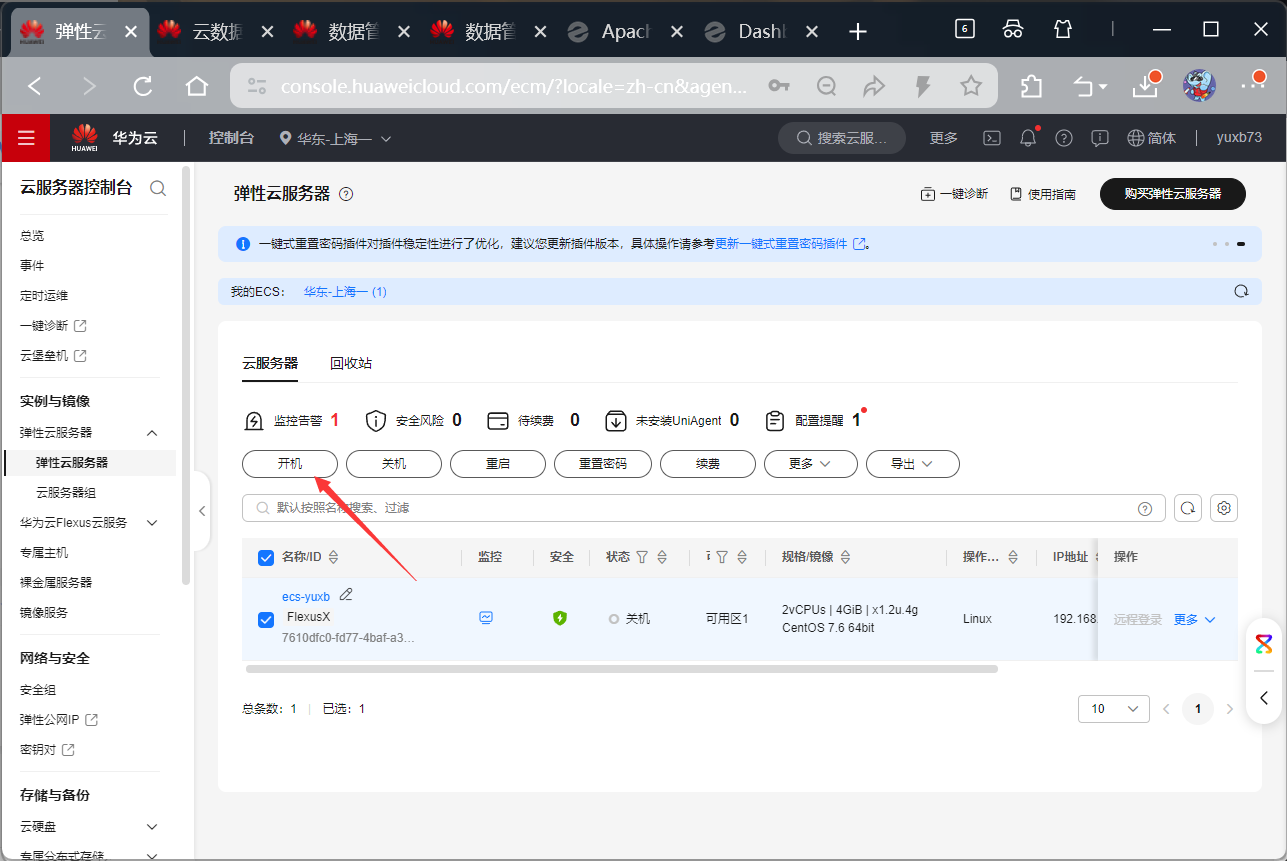Switch to the Dashb browser tab
1287x861 pixels.
[x=763, y=32]
